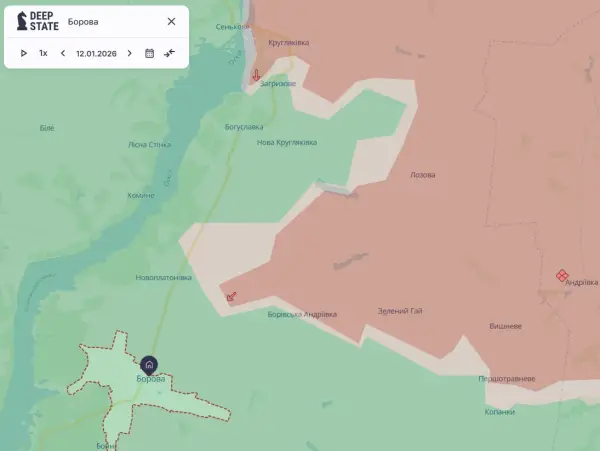The image size is (600, 451).
Task: Click red arrow marker near Загризове
Action: (256, 74)
